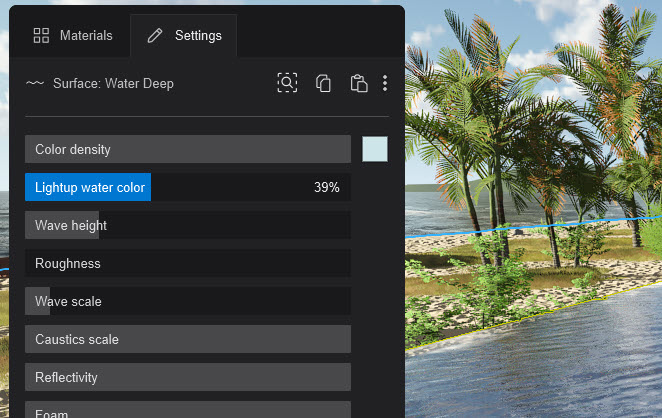
Task: Click the Color density slider
Action: (187, 149)
